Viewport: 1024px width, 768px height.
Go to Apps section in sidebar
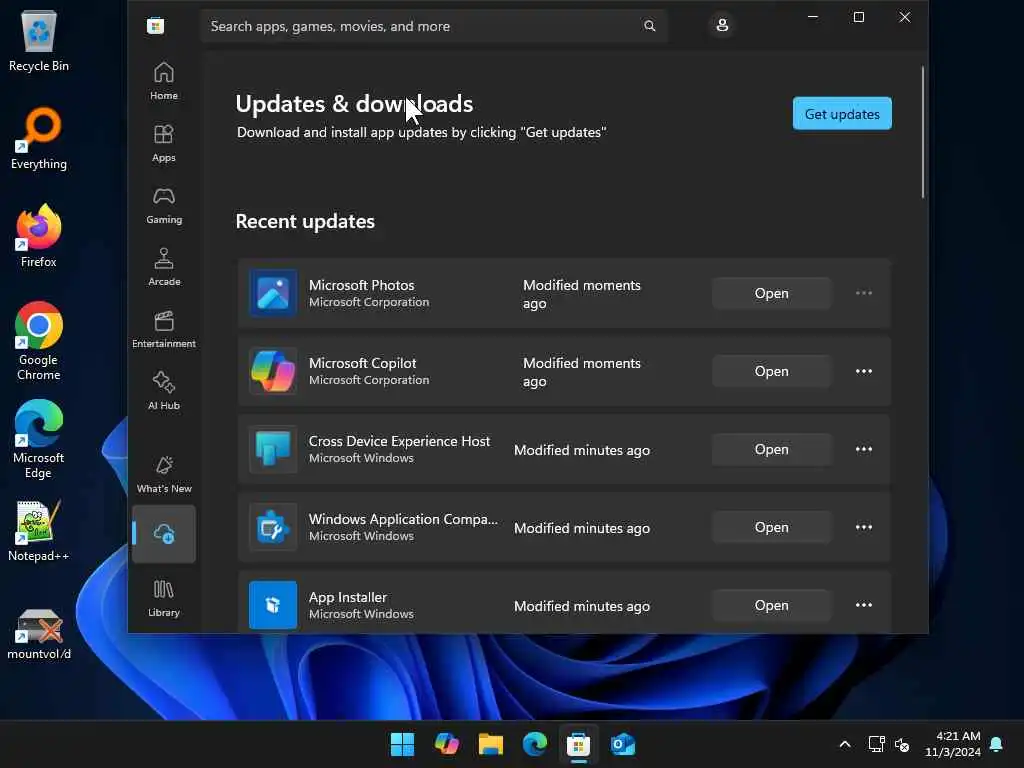coord(163,143)
